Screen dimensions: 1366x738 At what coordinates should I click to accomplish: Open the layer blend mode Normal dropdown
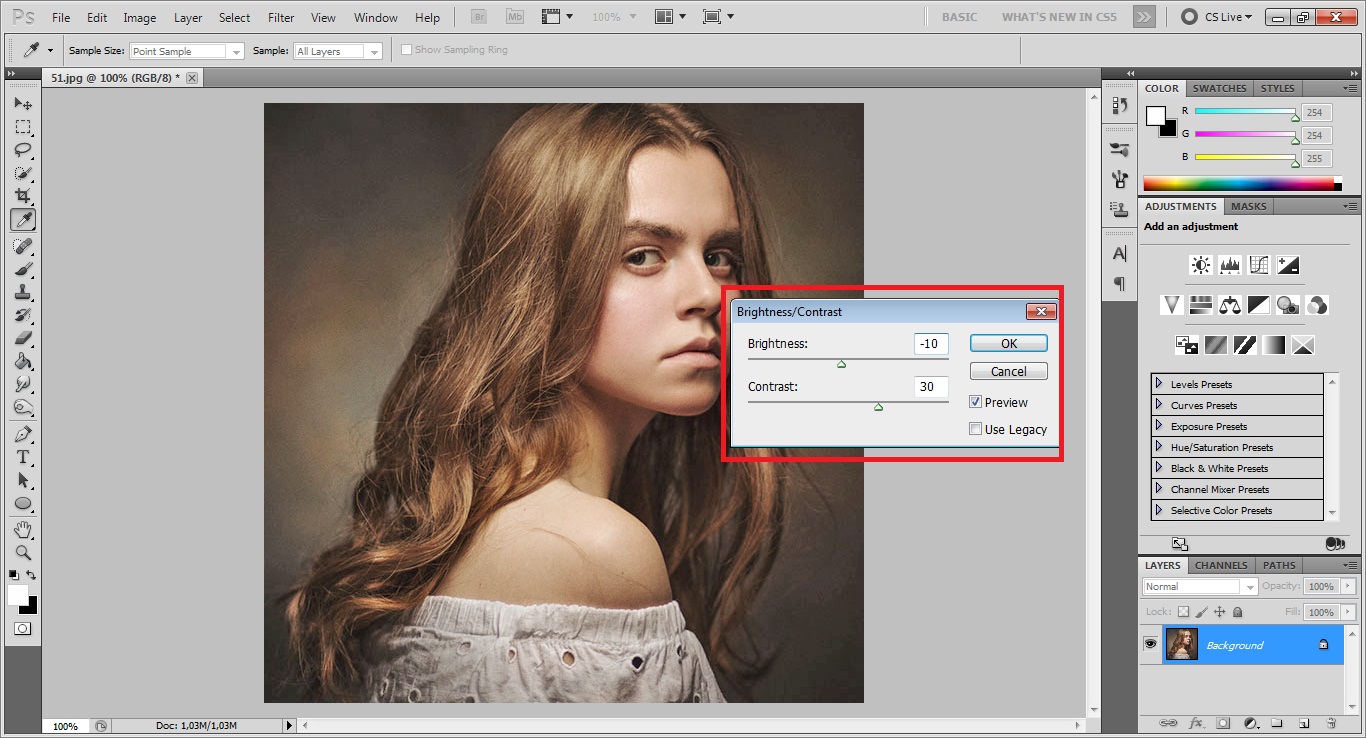pyautogui.click(x=1200, y=587)
